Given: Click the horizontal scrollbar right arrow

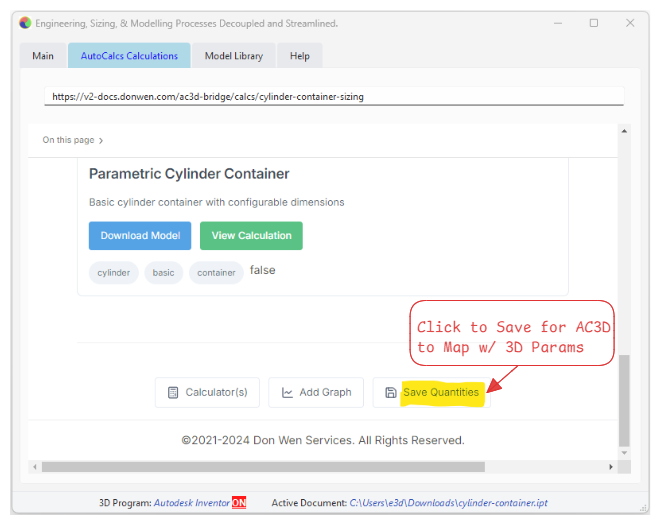Looking at the screenshot, I should (611, 467).
